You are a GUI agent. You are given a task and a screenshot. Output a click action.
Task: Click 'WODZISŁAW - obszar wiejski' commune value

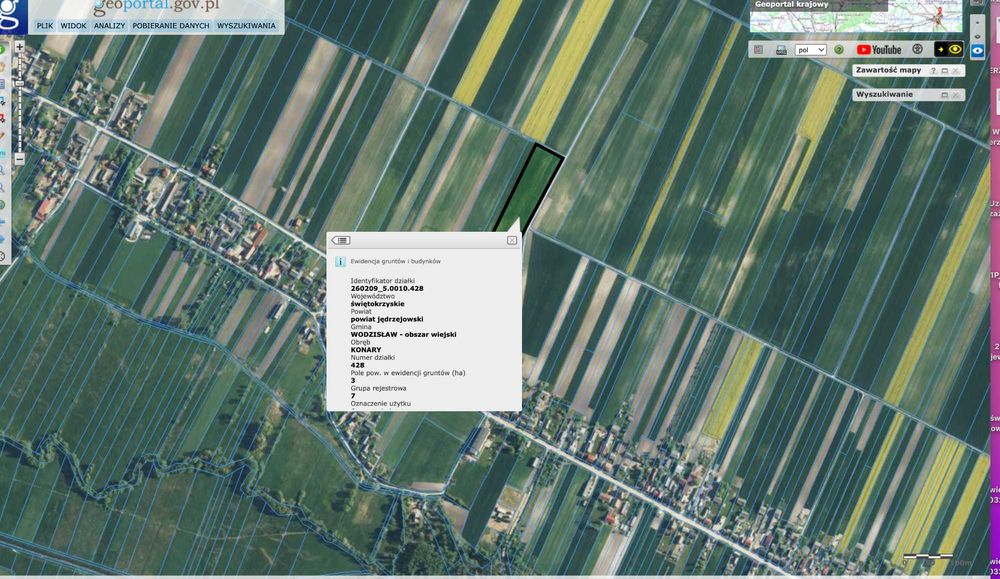pos(404,334)
